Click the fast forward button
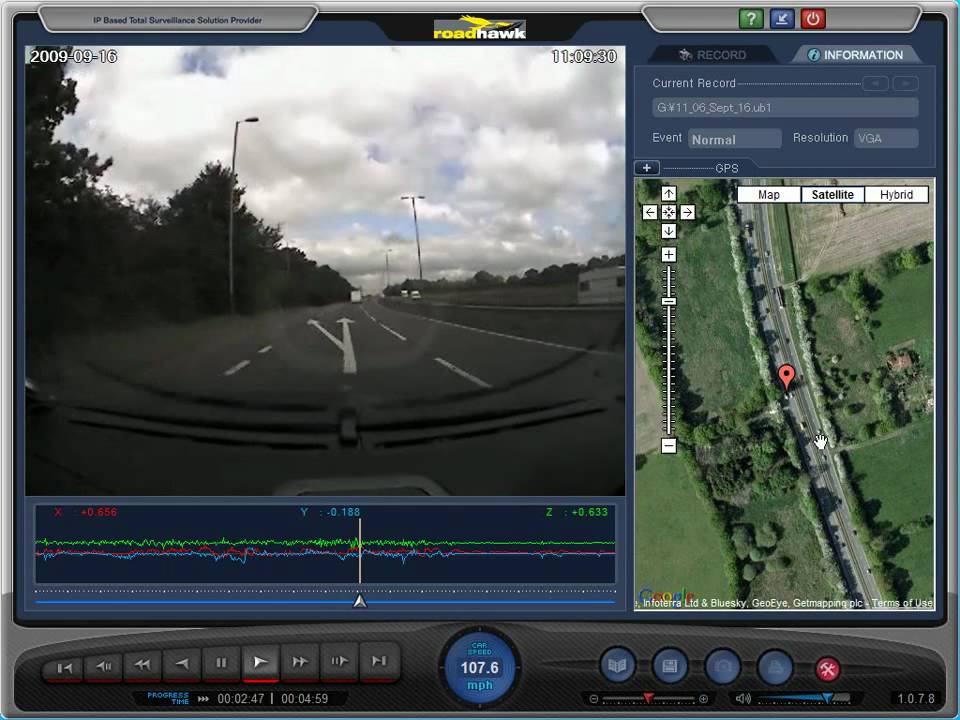The image size is (960, 720). [299, 662]
